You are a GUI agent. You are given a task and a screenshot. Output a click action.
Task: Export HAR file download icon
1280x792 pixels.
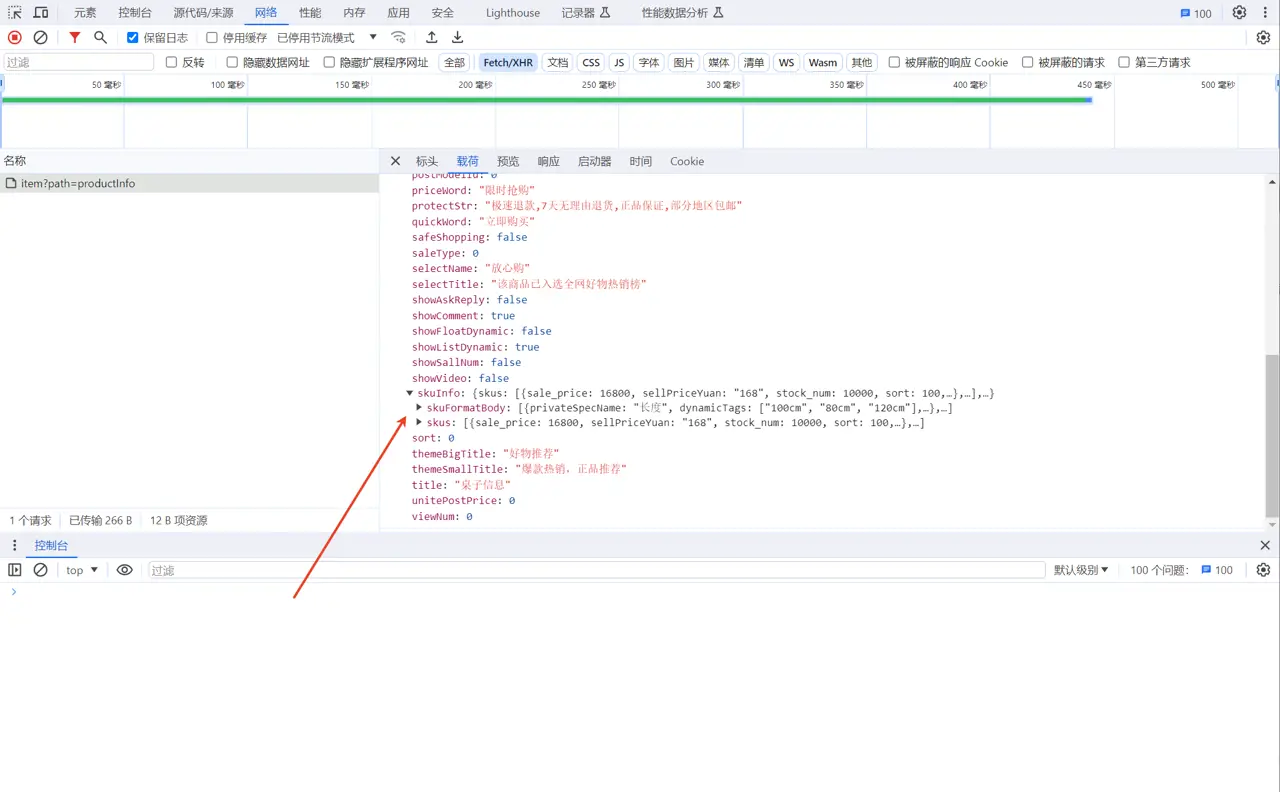tap(458, 37)
